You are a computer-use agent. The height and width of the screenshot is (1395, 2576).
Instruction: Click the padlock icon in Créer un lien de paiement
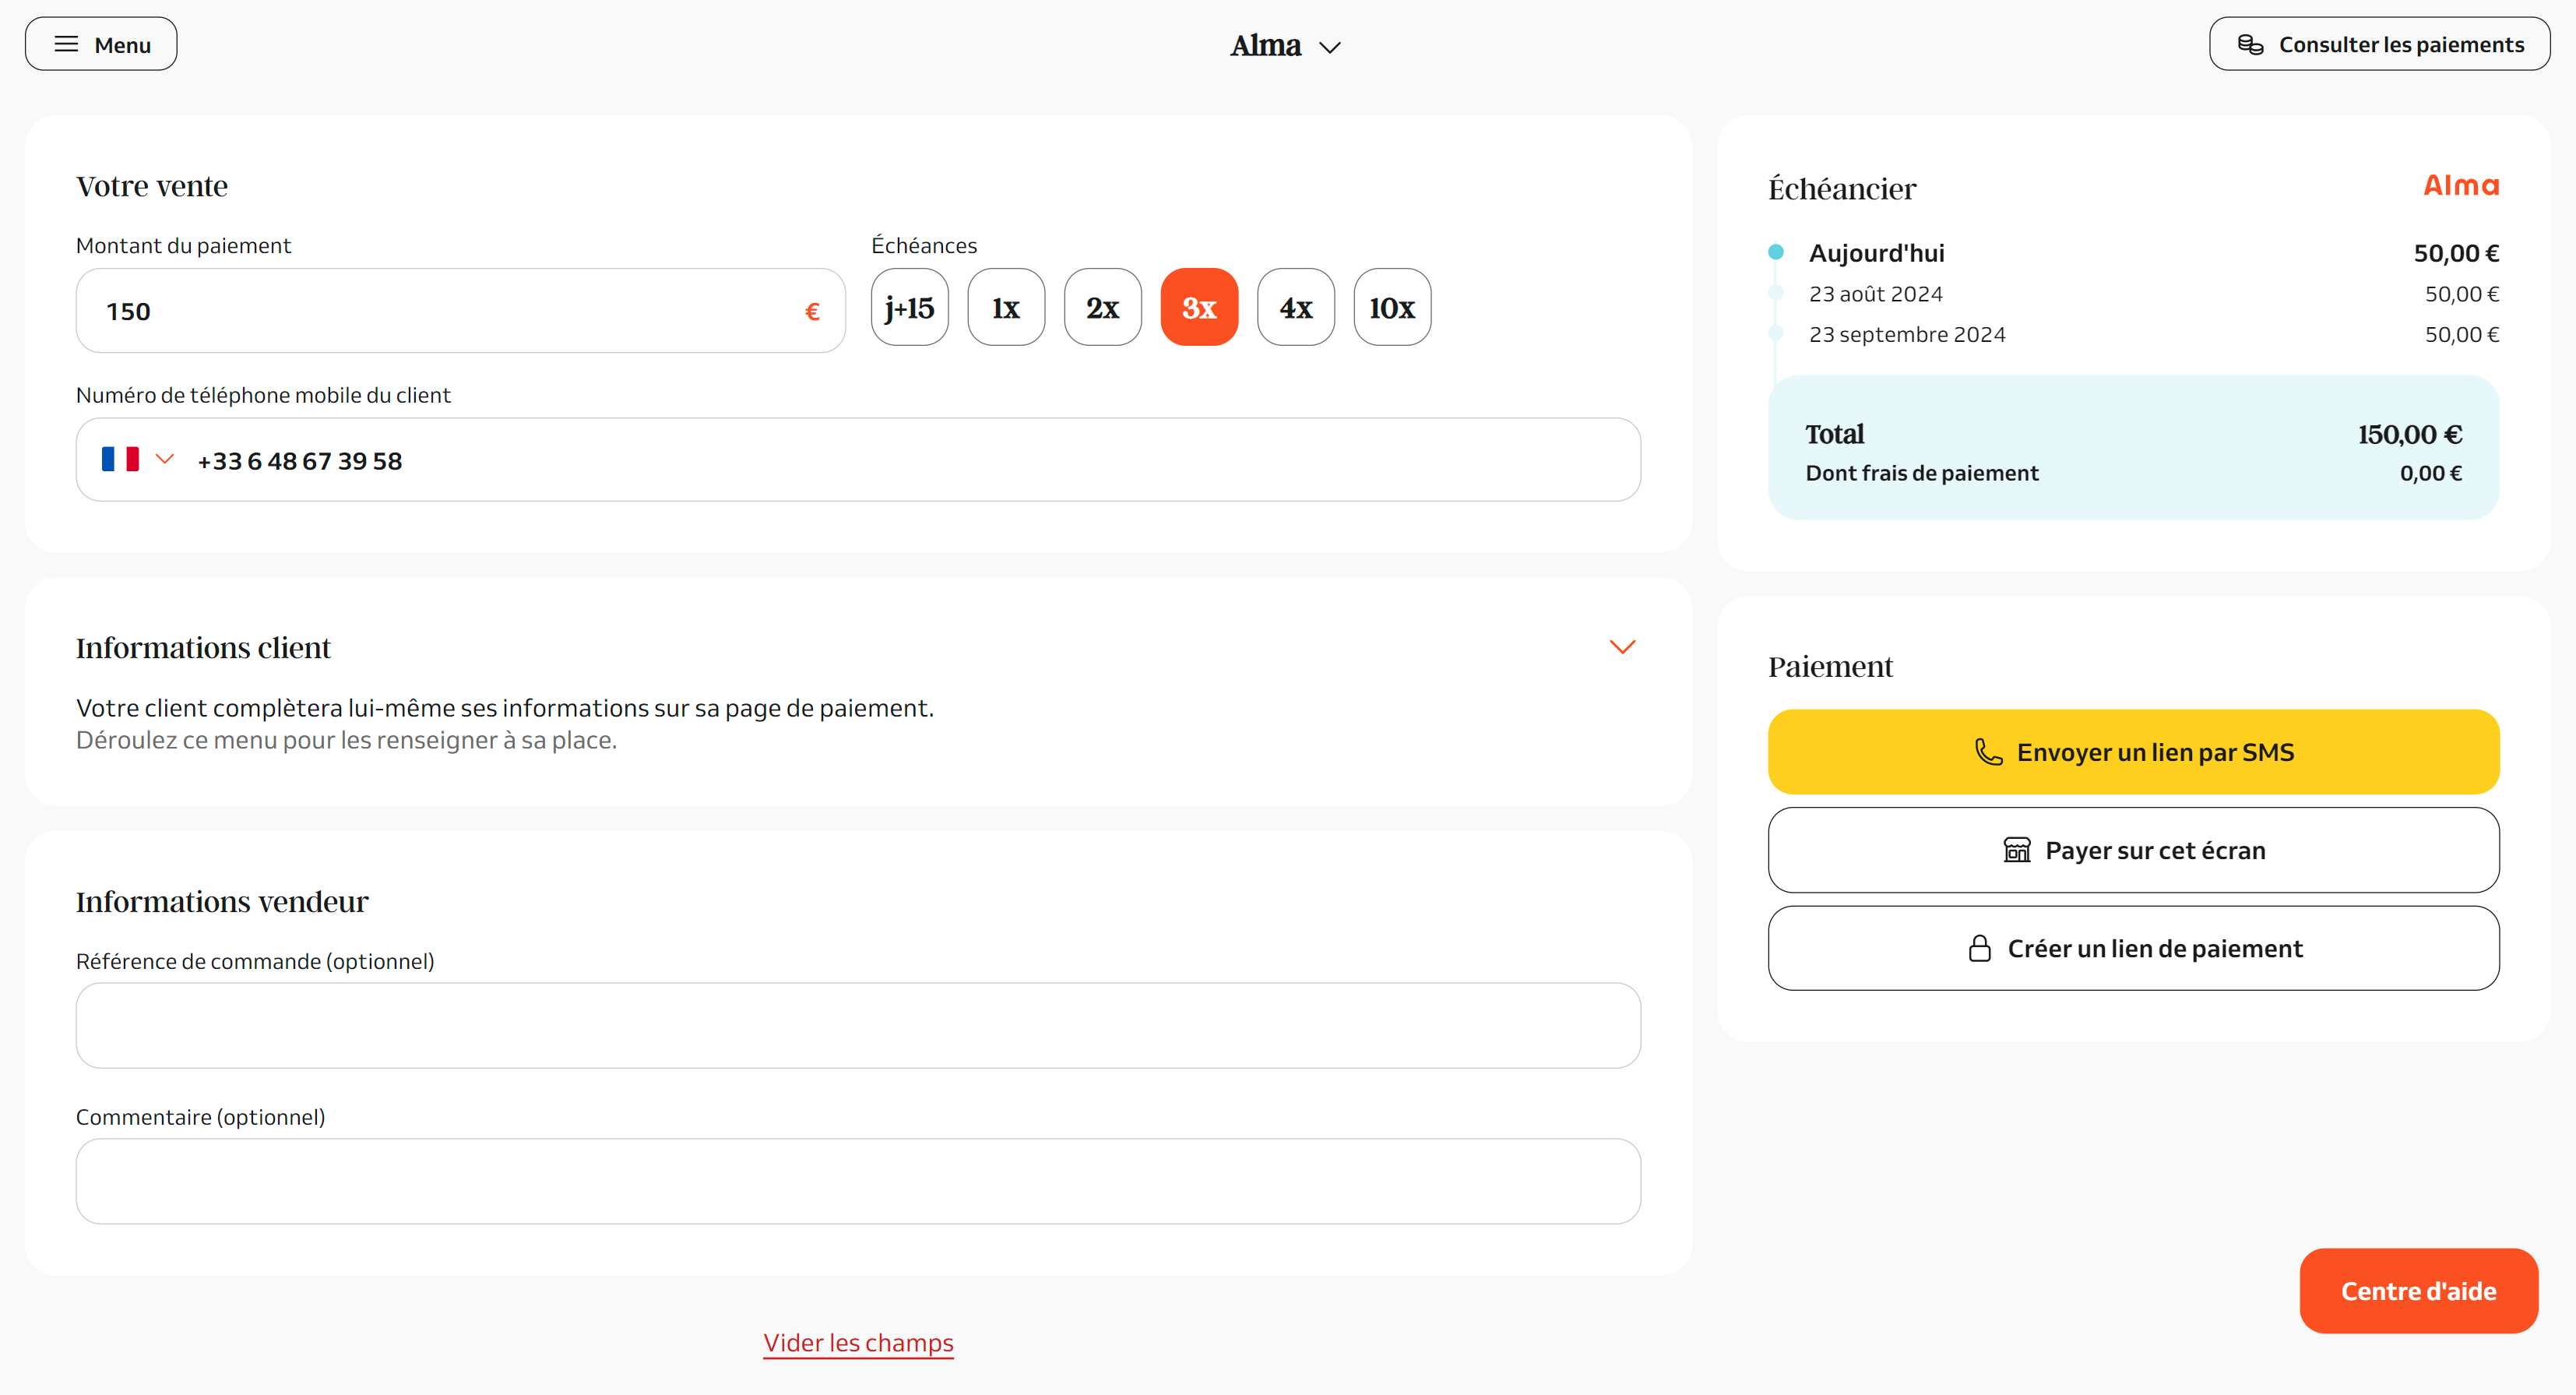pyautogui.click(x=1981, y=947)
